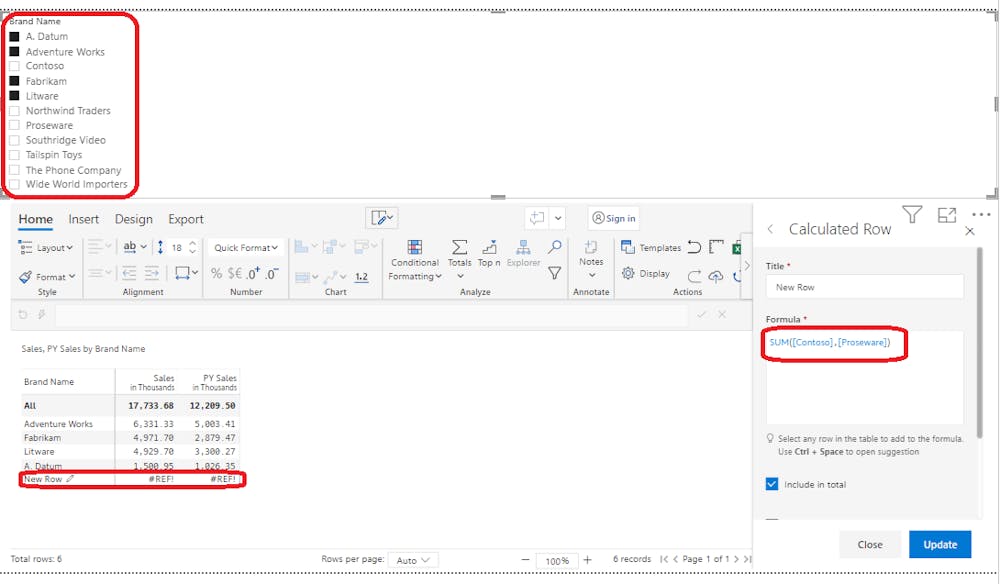Click the focus mode expand icon
Screen dimensions: 1000x584
(947, 215)
